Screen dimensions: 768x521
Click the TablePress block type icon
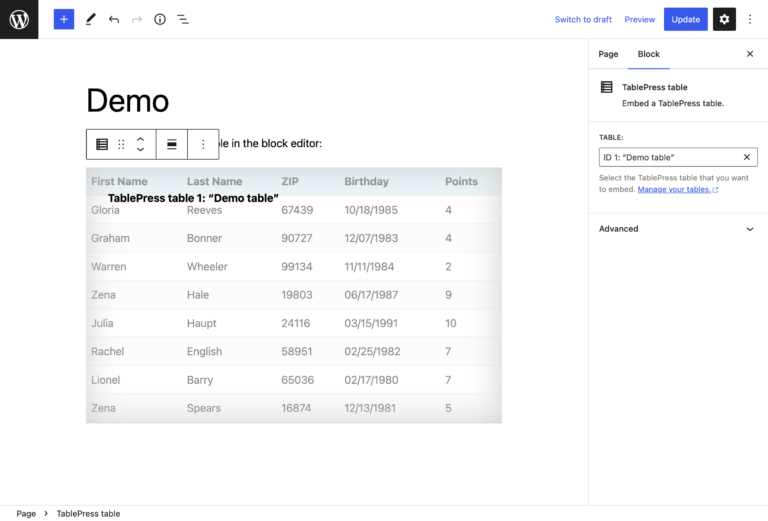tap(102, 144)
